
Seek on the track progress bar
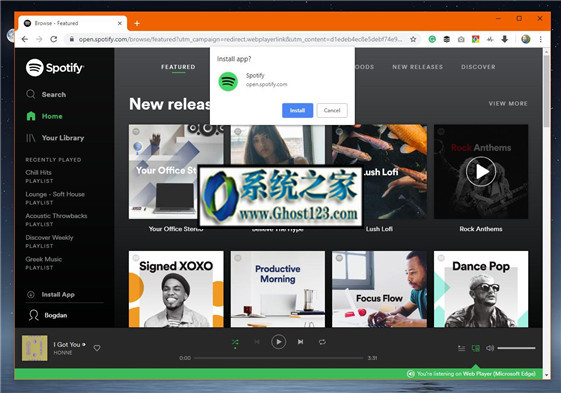tap(279, 358)
